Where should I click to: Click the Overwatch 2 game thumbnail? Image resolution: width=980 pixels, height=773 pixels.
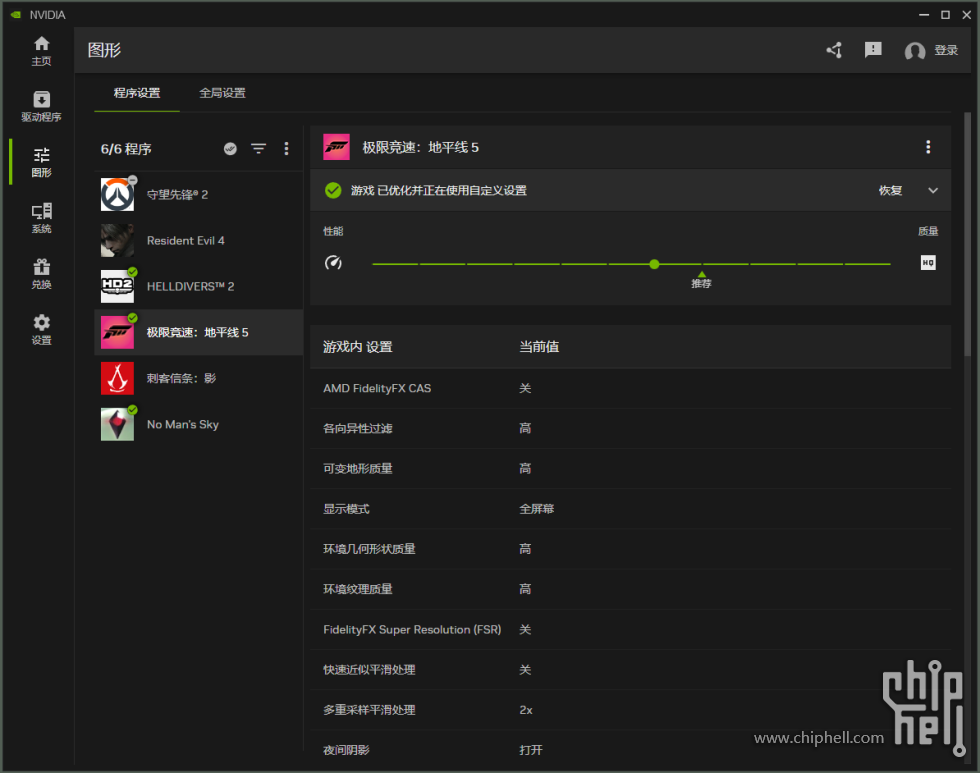click(x=118, y=194)
